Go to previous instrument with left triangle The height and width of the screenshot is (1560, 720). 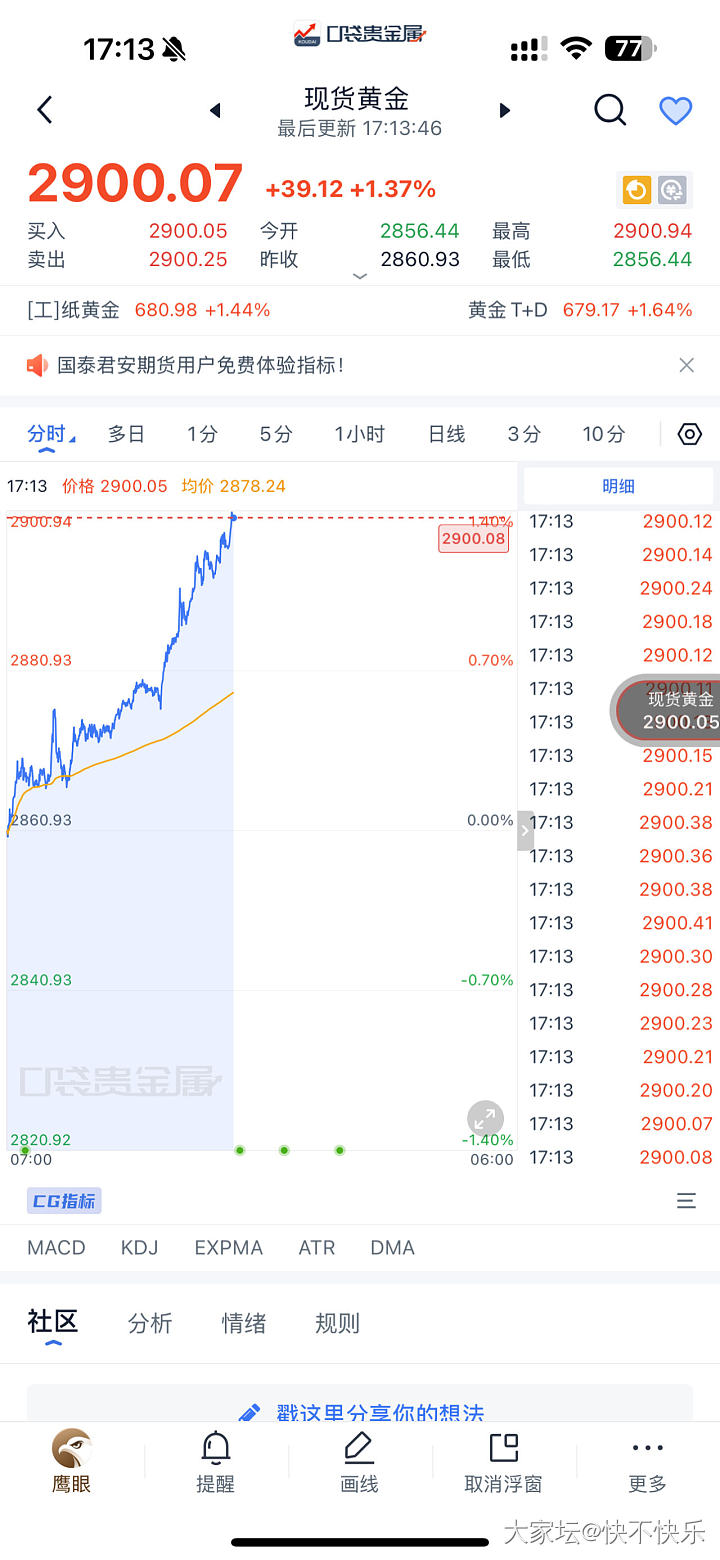(215, 110)
